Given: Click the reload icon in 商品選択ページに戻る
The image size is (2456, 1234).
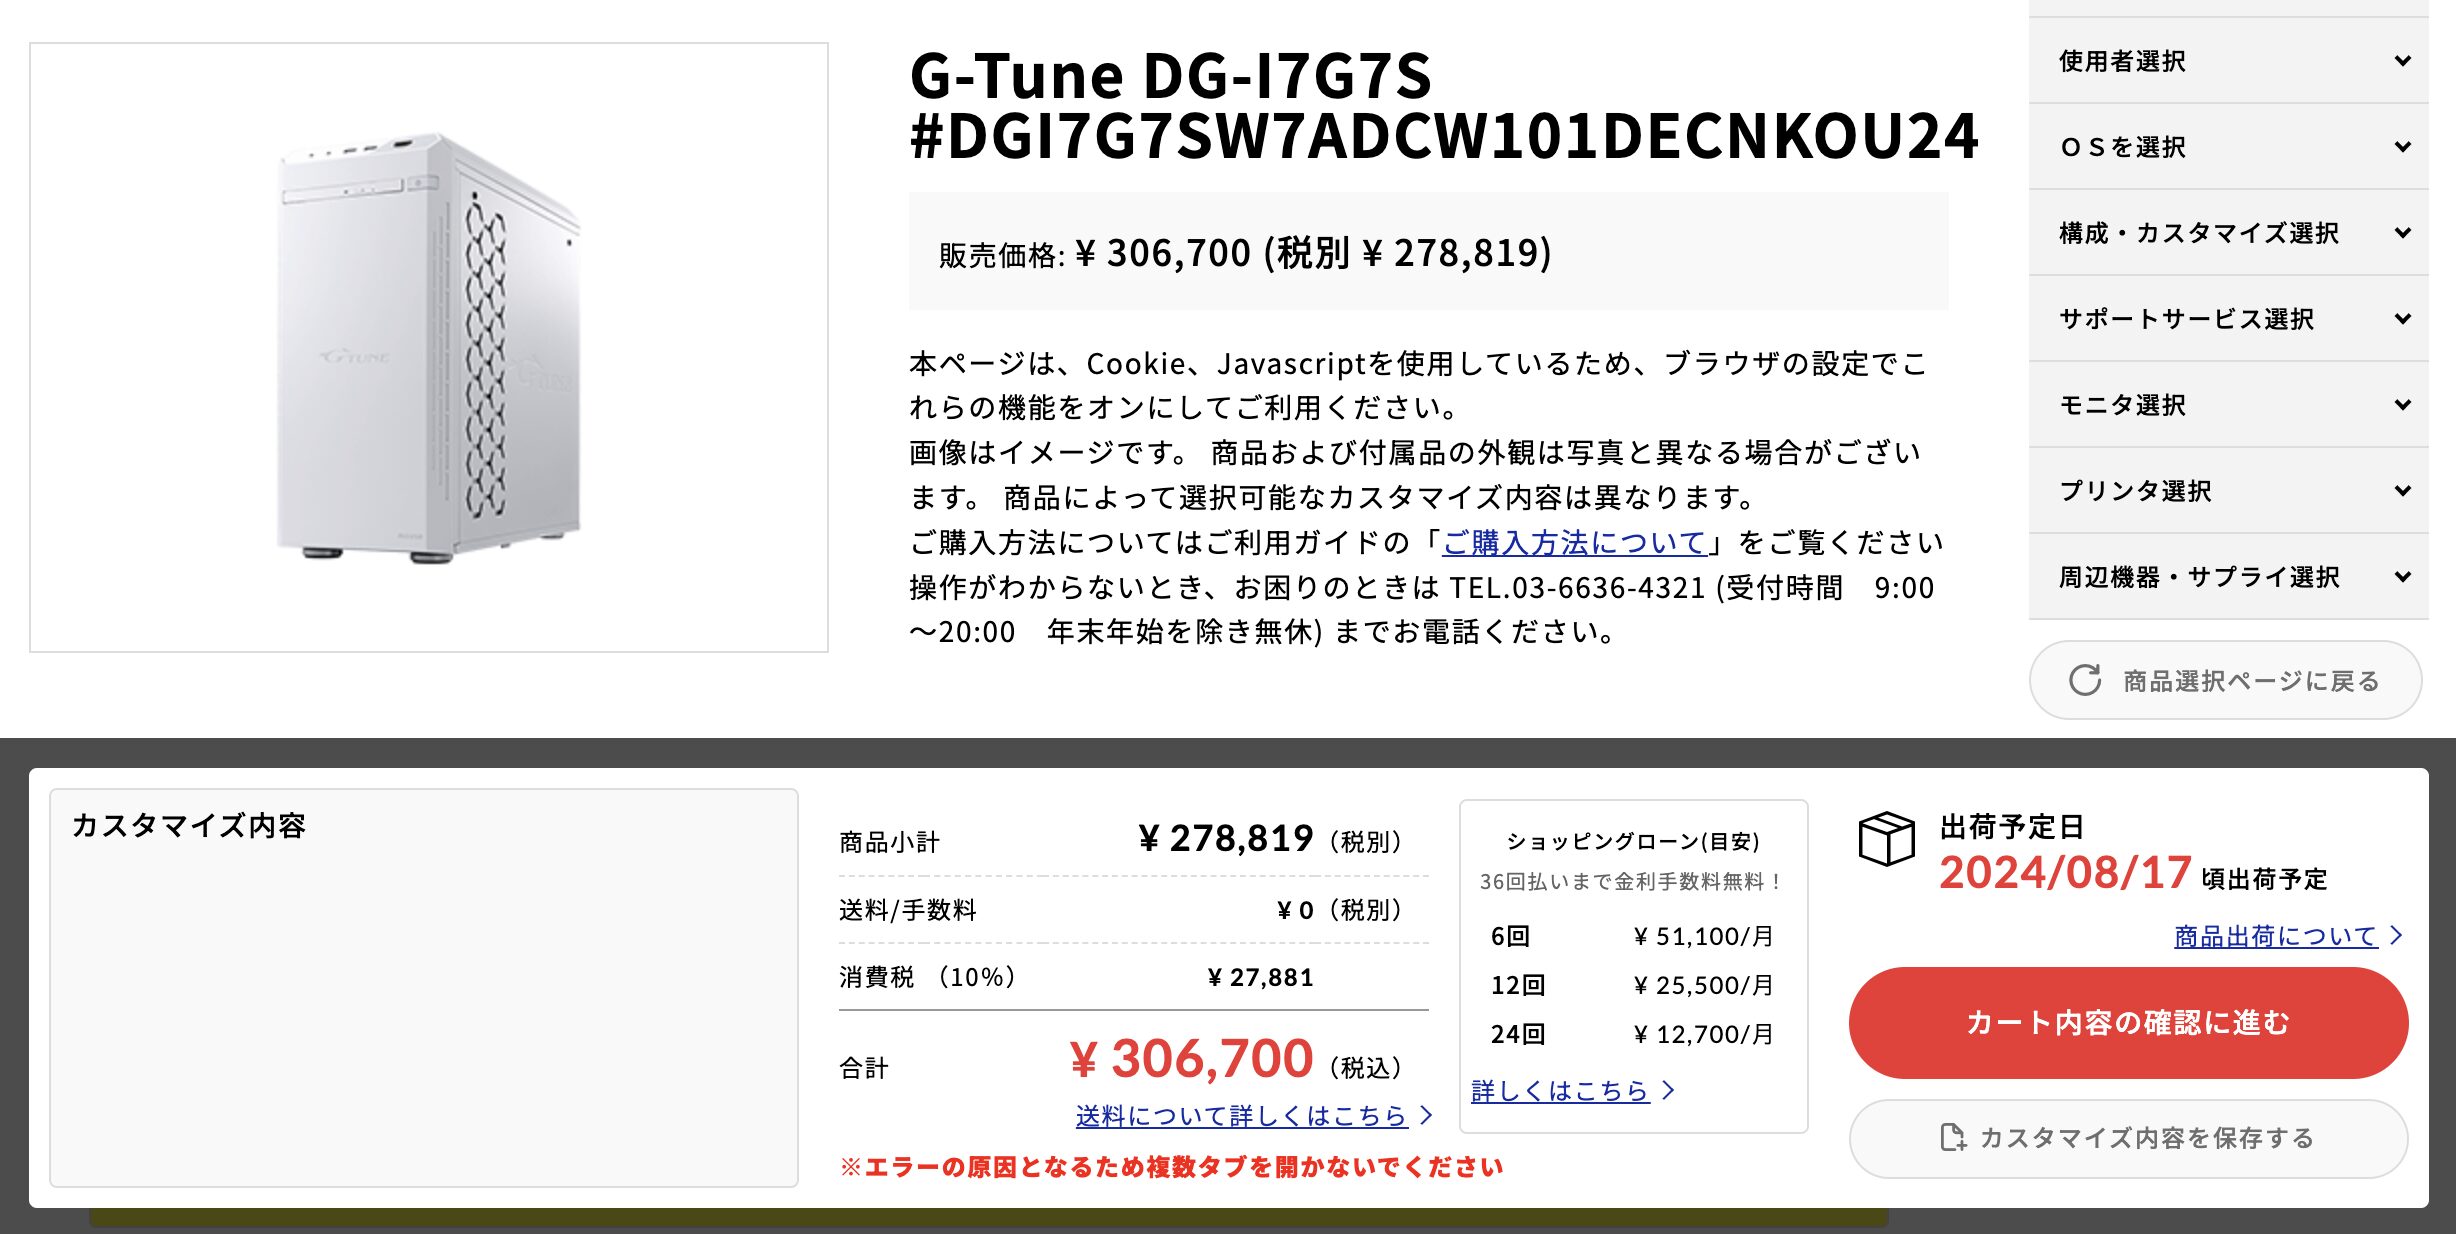Looking at the screenshot, I should [2085, 680].
